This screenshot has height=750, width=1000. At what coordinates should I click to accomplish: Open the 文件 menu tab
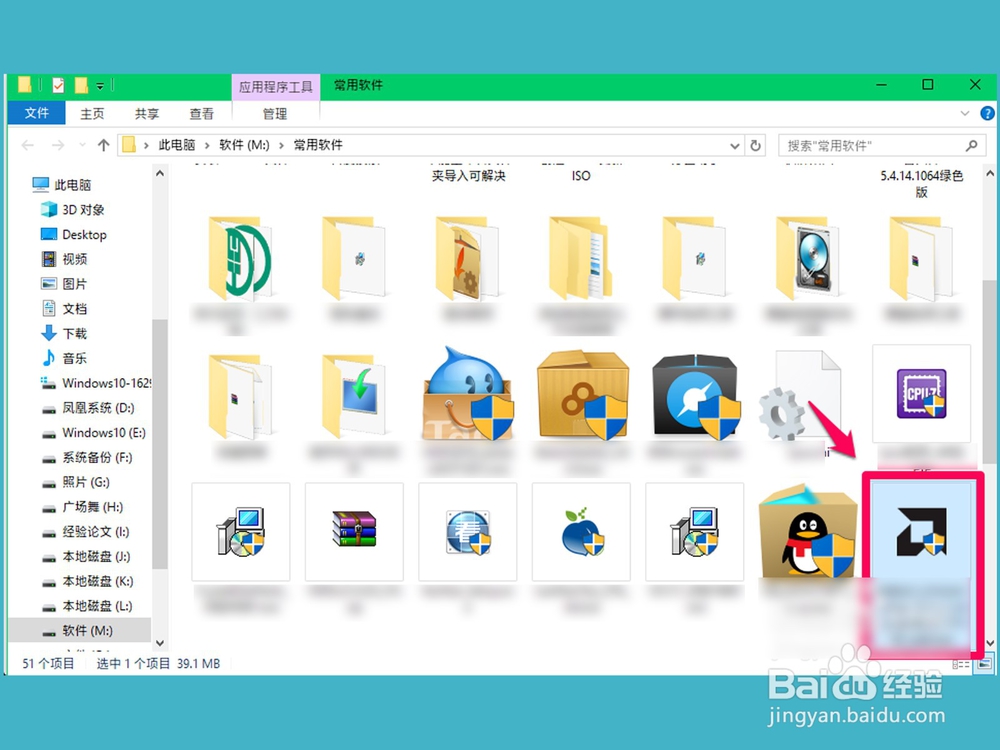[36, 113]
